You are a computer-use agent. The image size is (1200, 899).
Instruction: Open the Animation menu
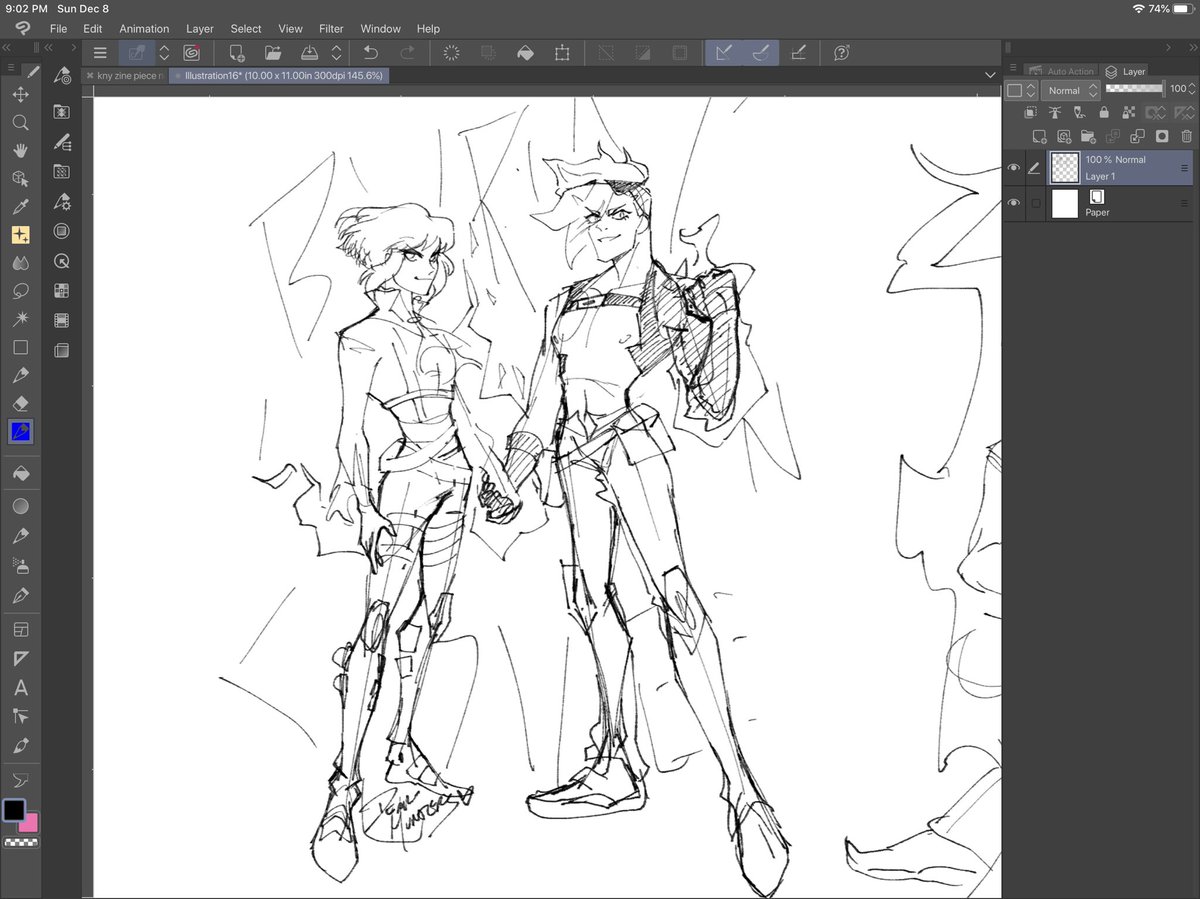pos(144,29)
